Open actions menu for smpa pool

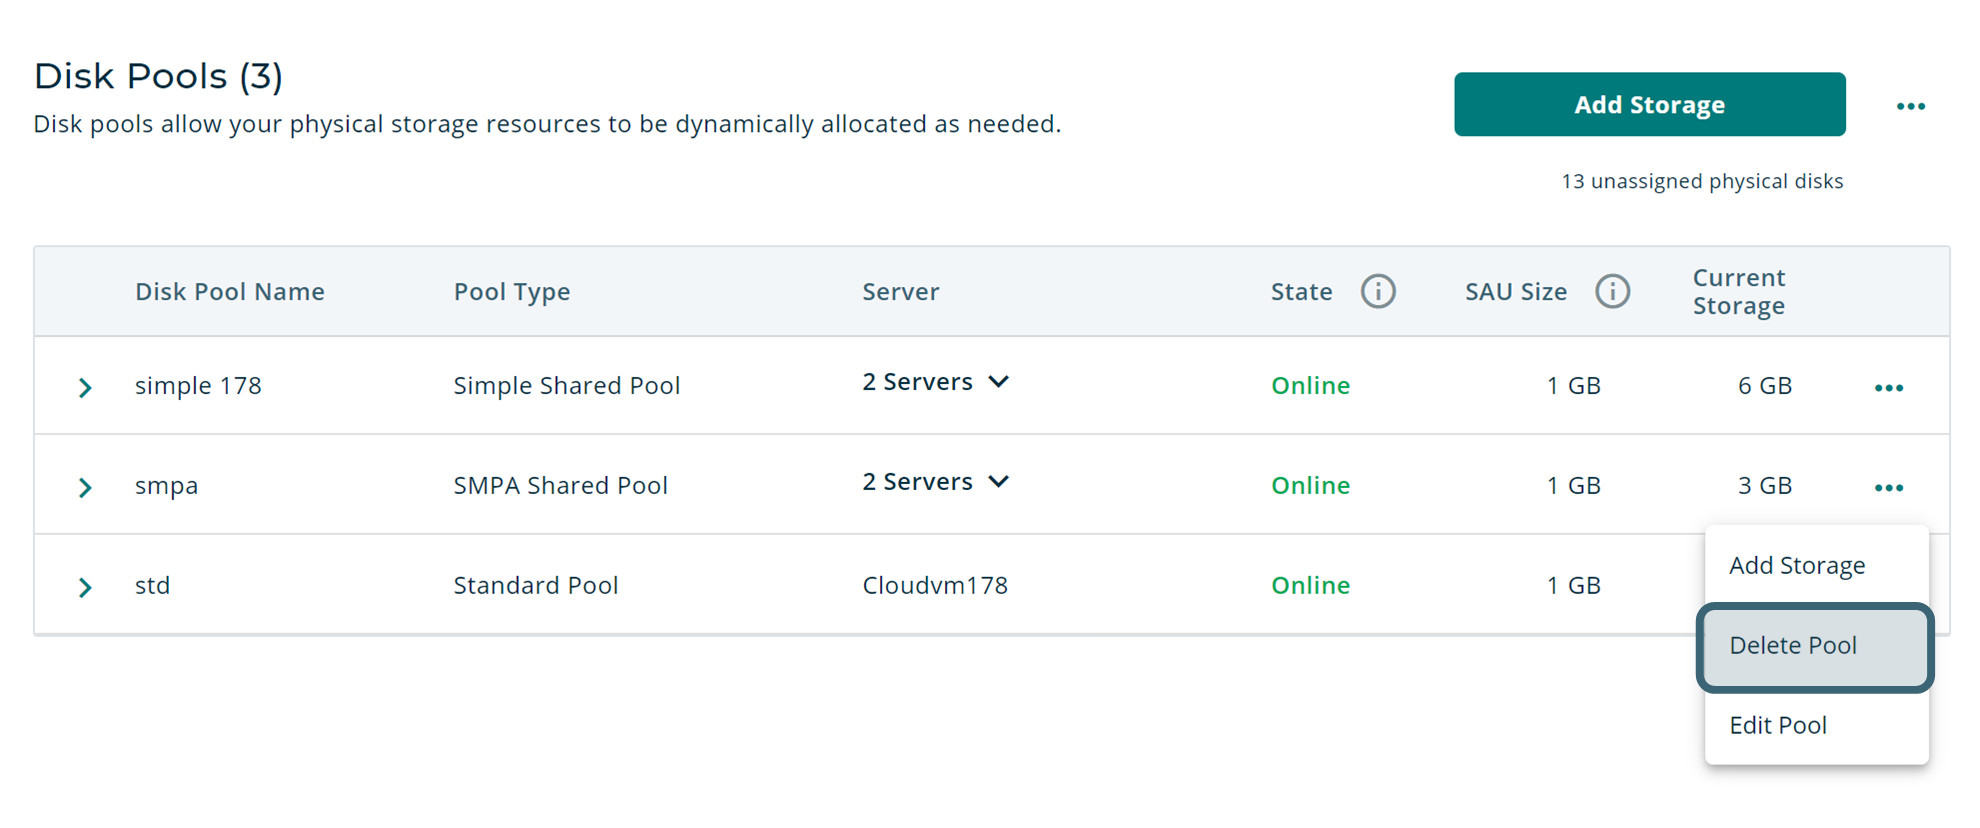1888,488
